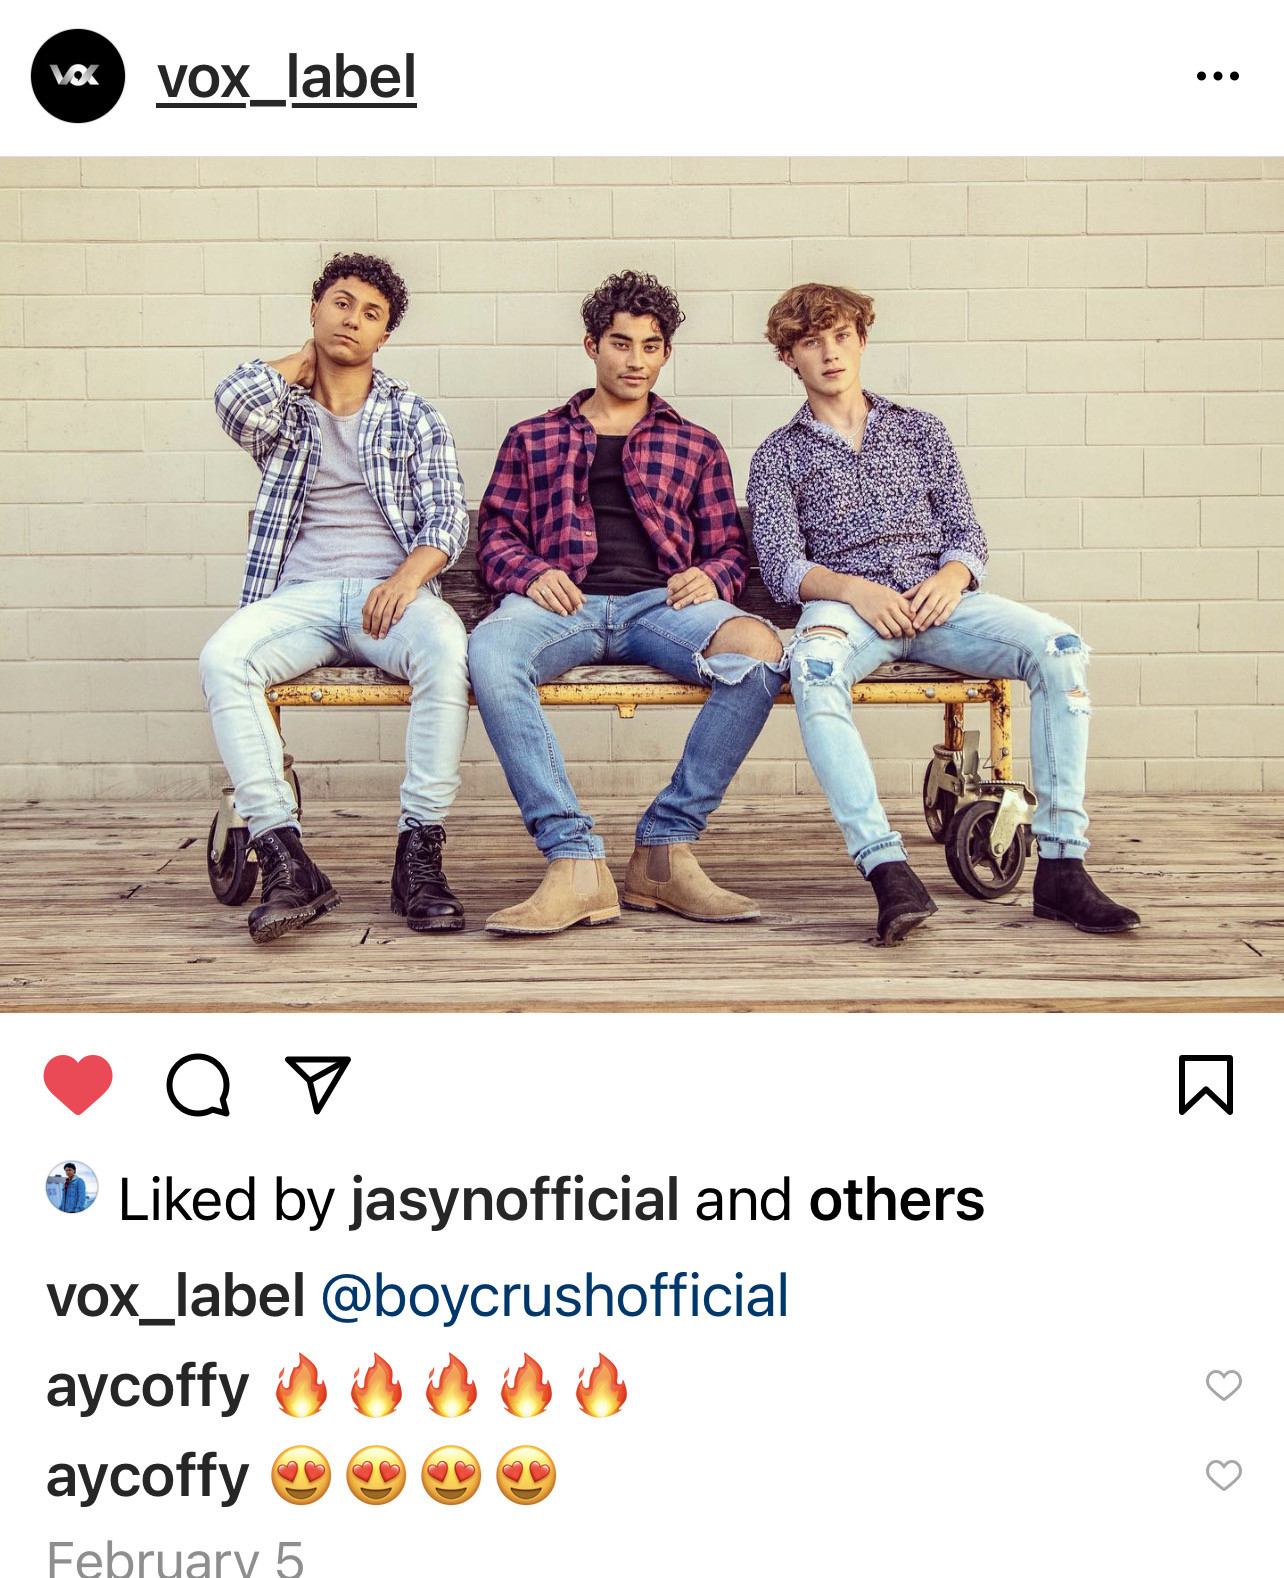Show list of others who liked

[x=896, y=1199]
